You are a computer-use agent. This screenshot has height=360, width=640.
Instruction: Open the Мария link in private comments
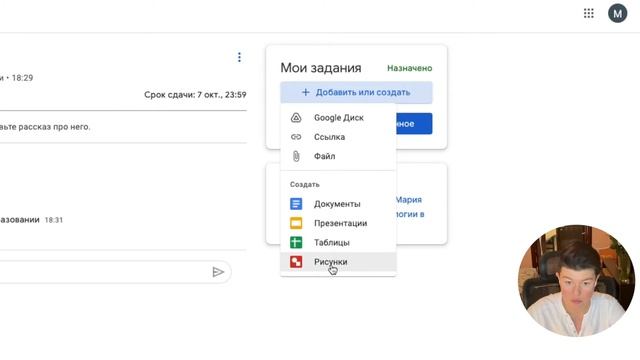(x=409, y=200)
